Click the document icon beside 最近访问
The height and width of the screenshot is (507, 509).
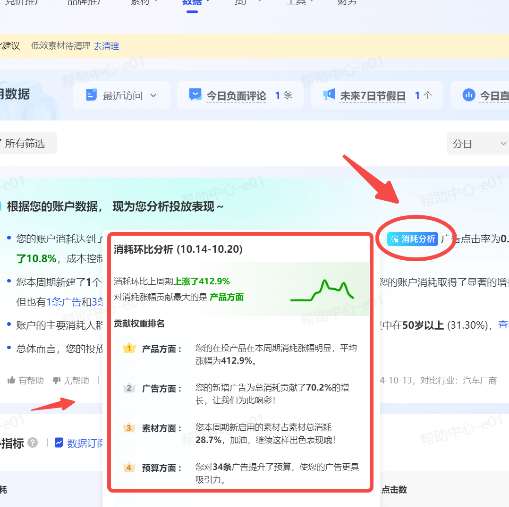[91, 95]
